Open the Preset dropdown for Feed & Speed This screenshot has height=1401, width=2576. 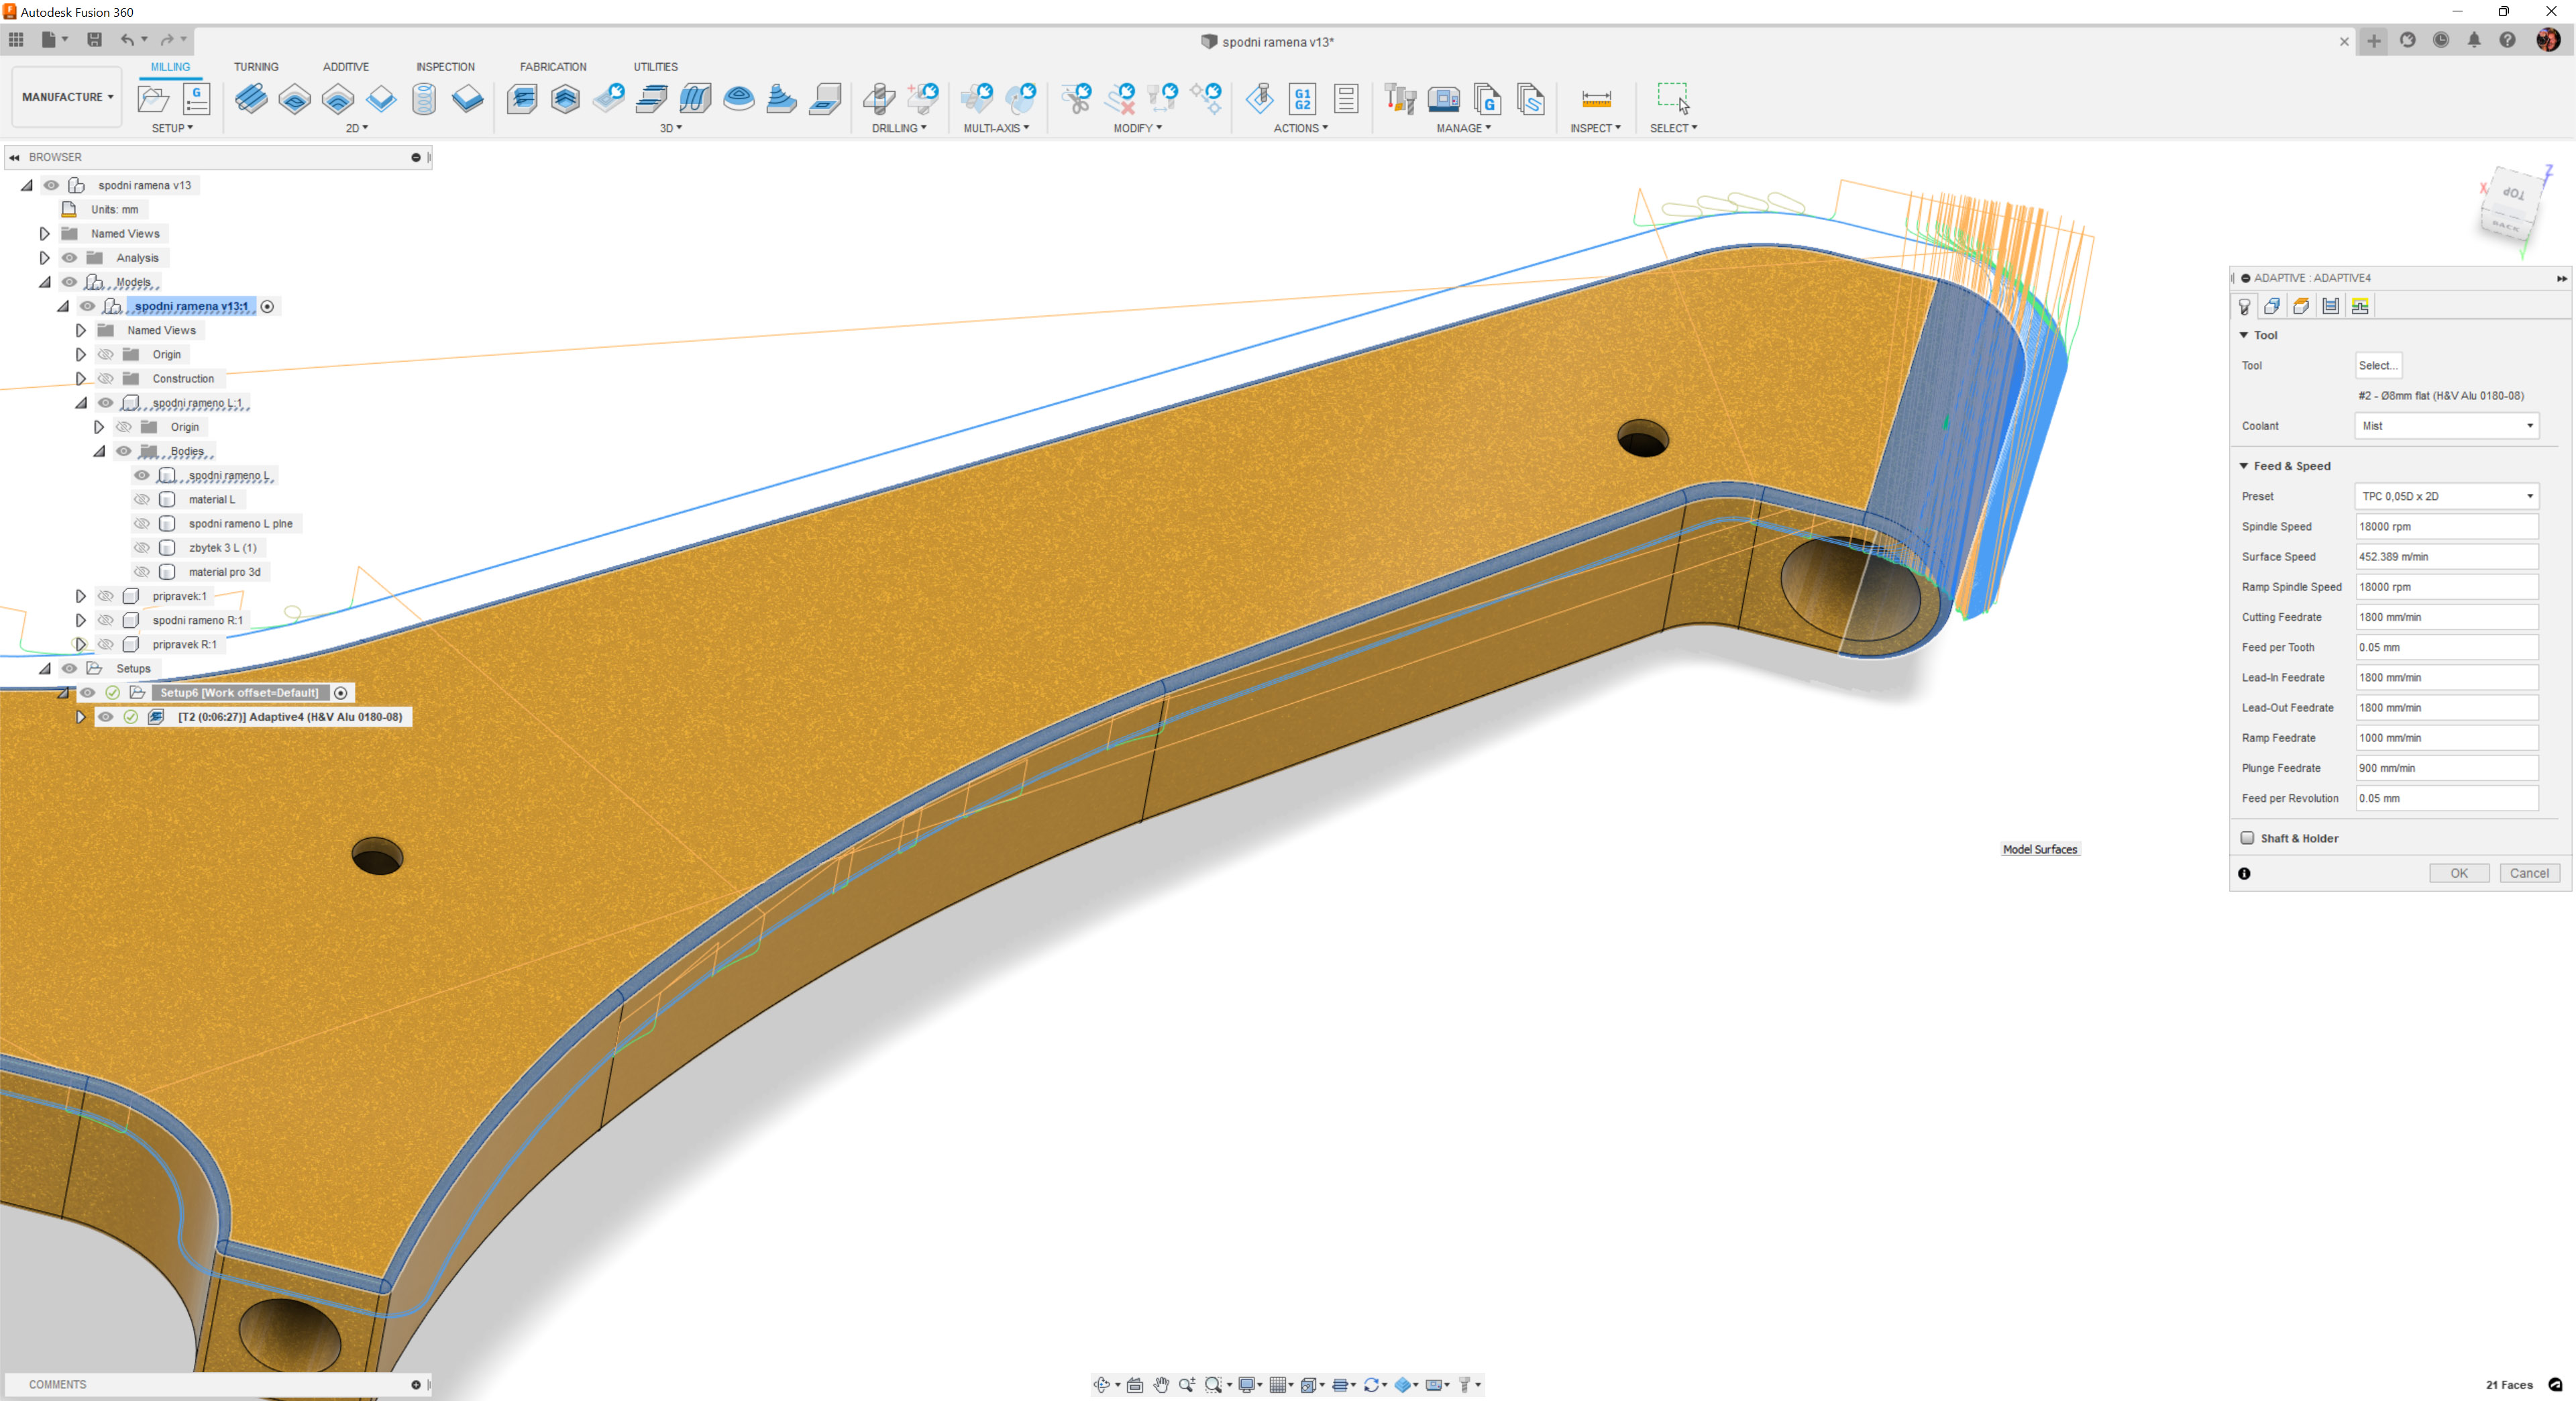(x=2446, y=496)
